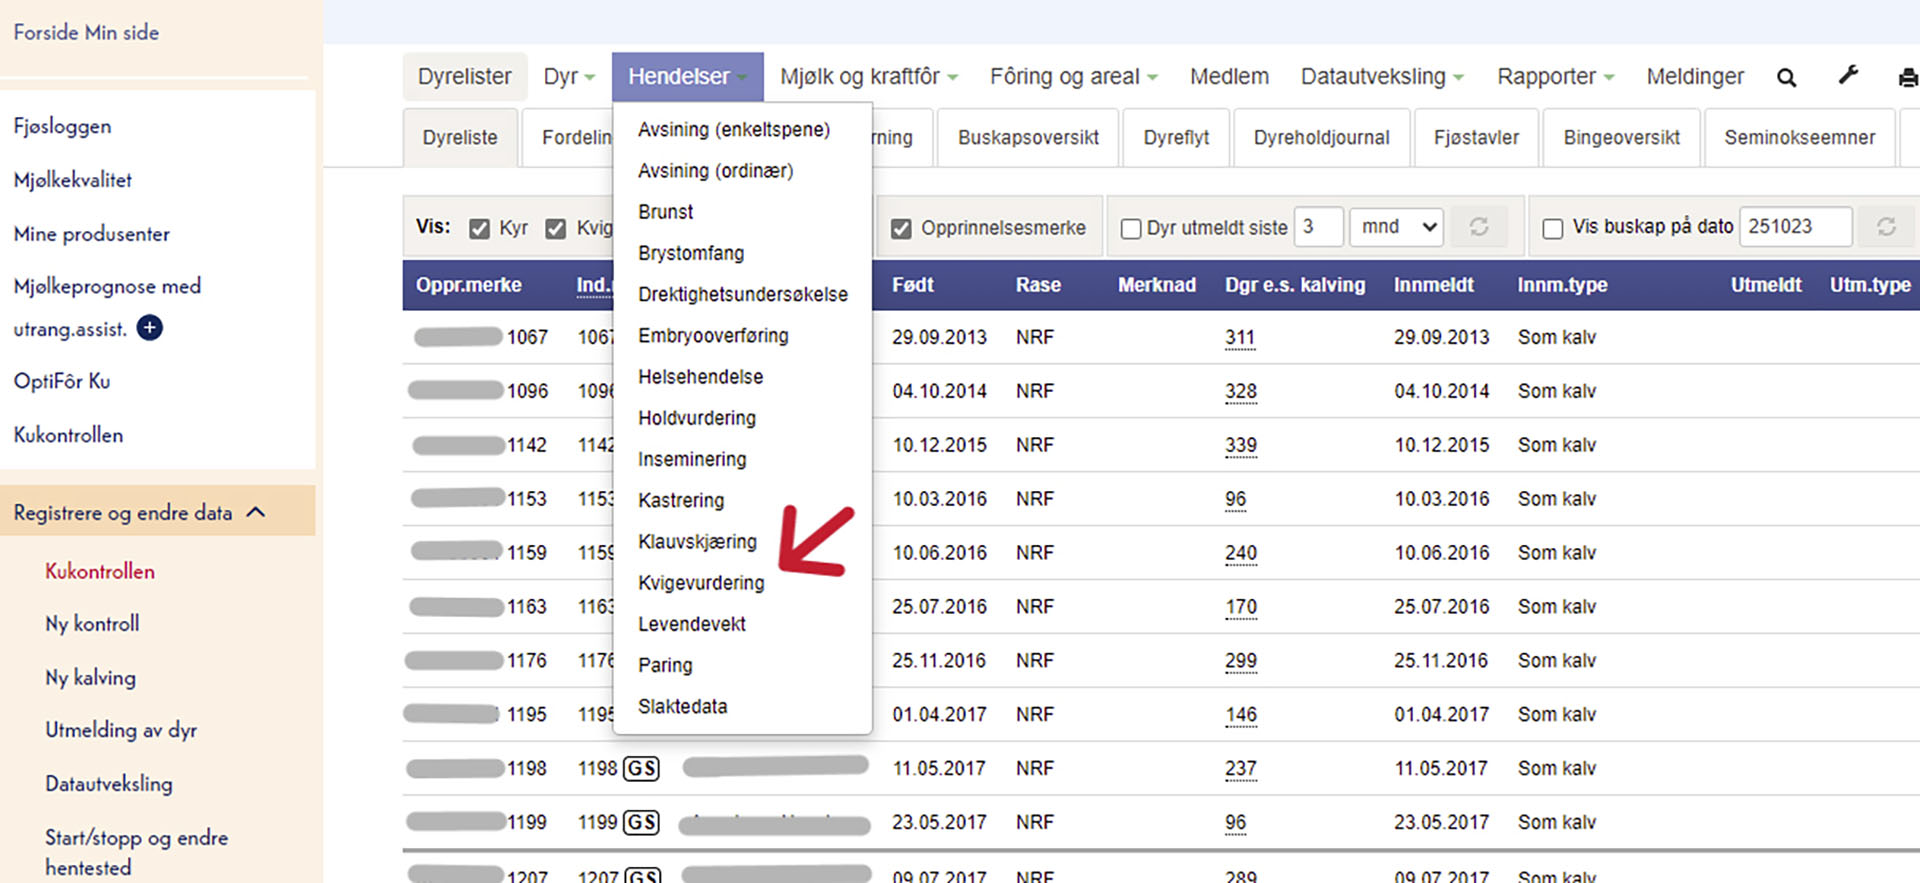Choose Brystomfang from the menu
Image resolution: width=1920 pixels, height=883 pixels.
point(691,253)
